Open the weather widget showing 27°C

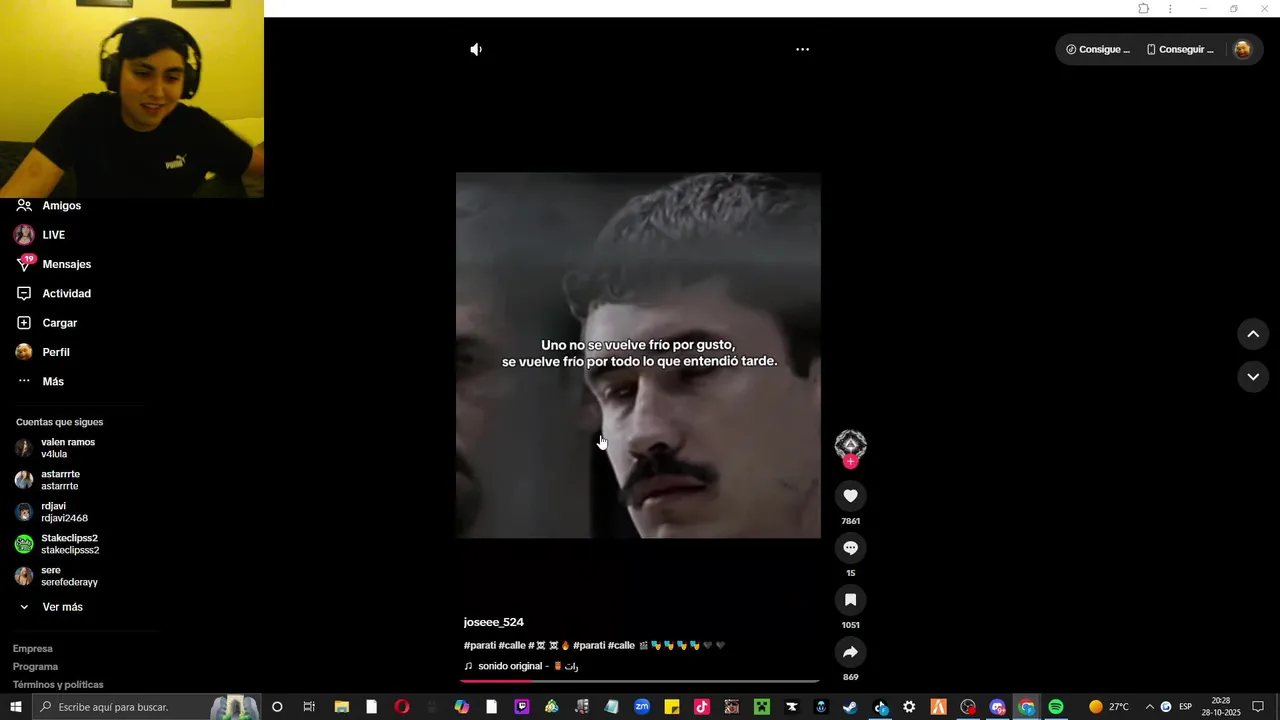pyautogui.click(x=1109, y=707)
